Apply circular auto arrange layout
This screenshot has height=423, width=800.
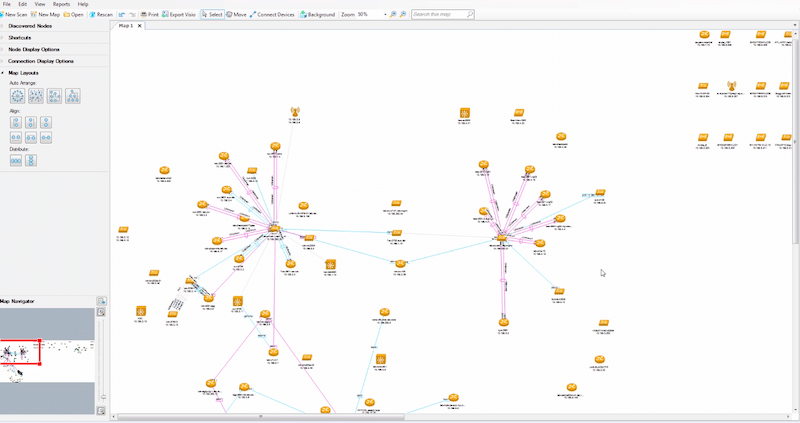(x=17, y=96)
